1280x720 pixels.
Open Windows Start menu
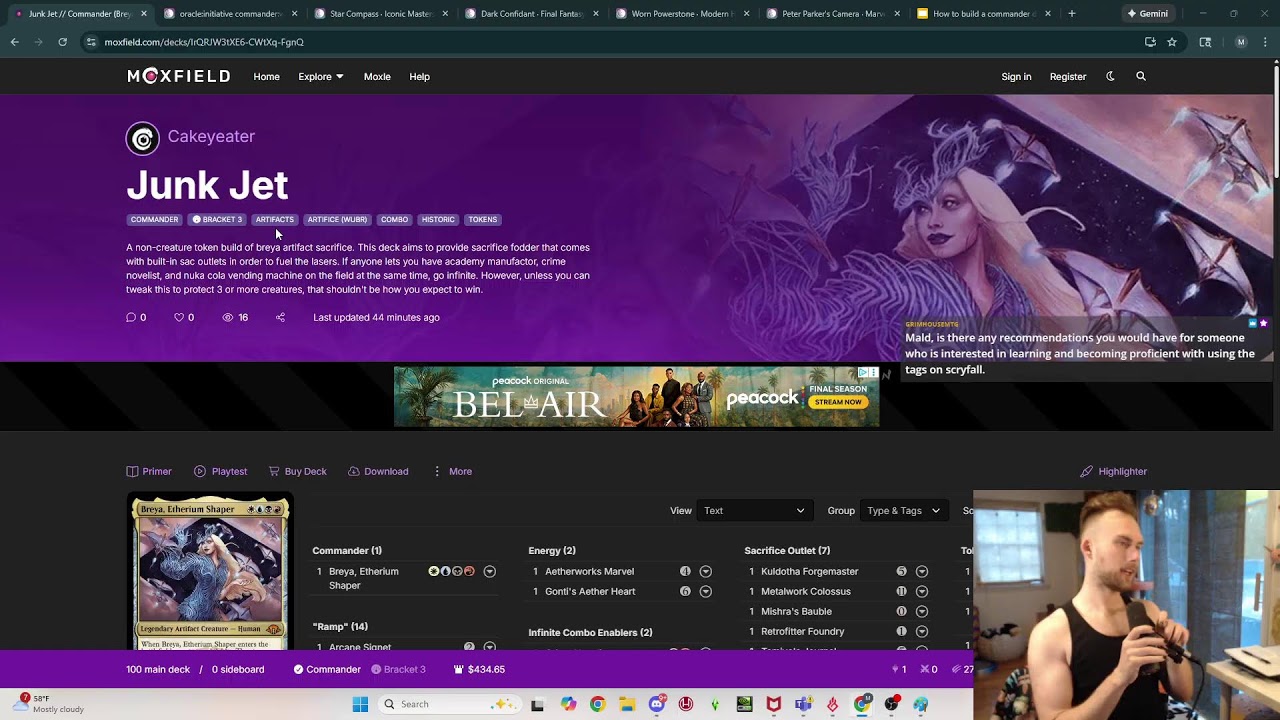click(360, 704)
